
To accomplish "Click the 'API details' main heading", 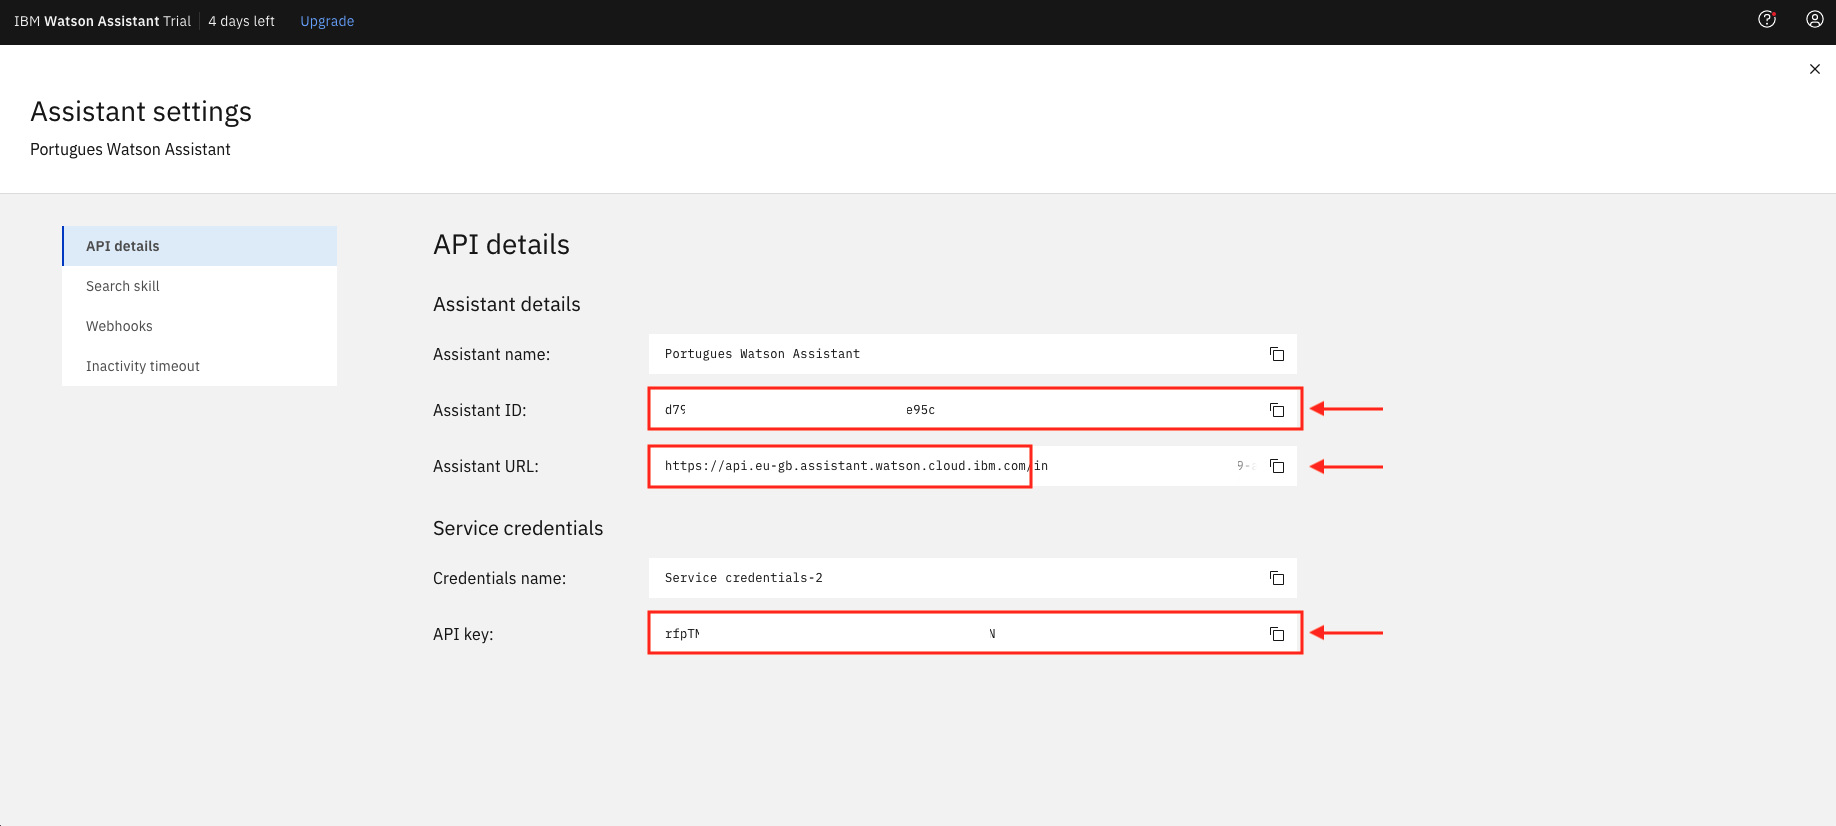I will tap(501, 244).
